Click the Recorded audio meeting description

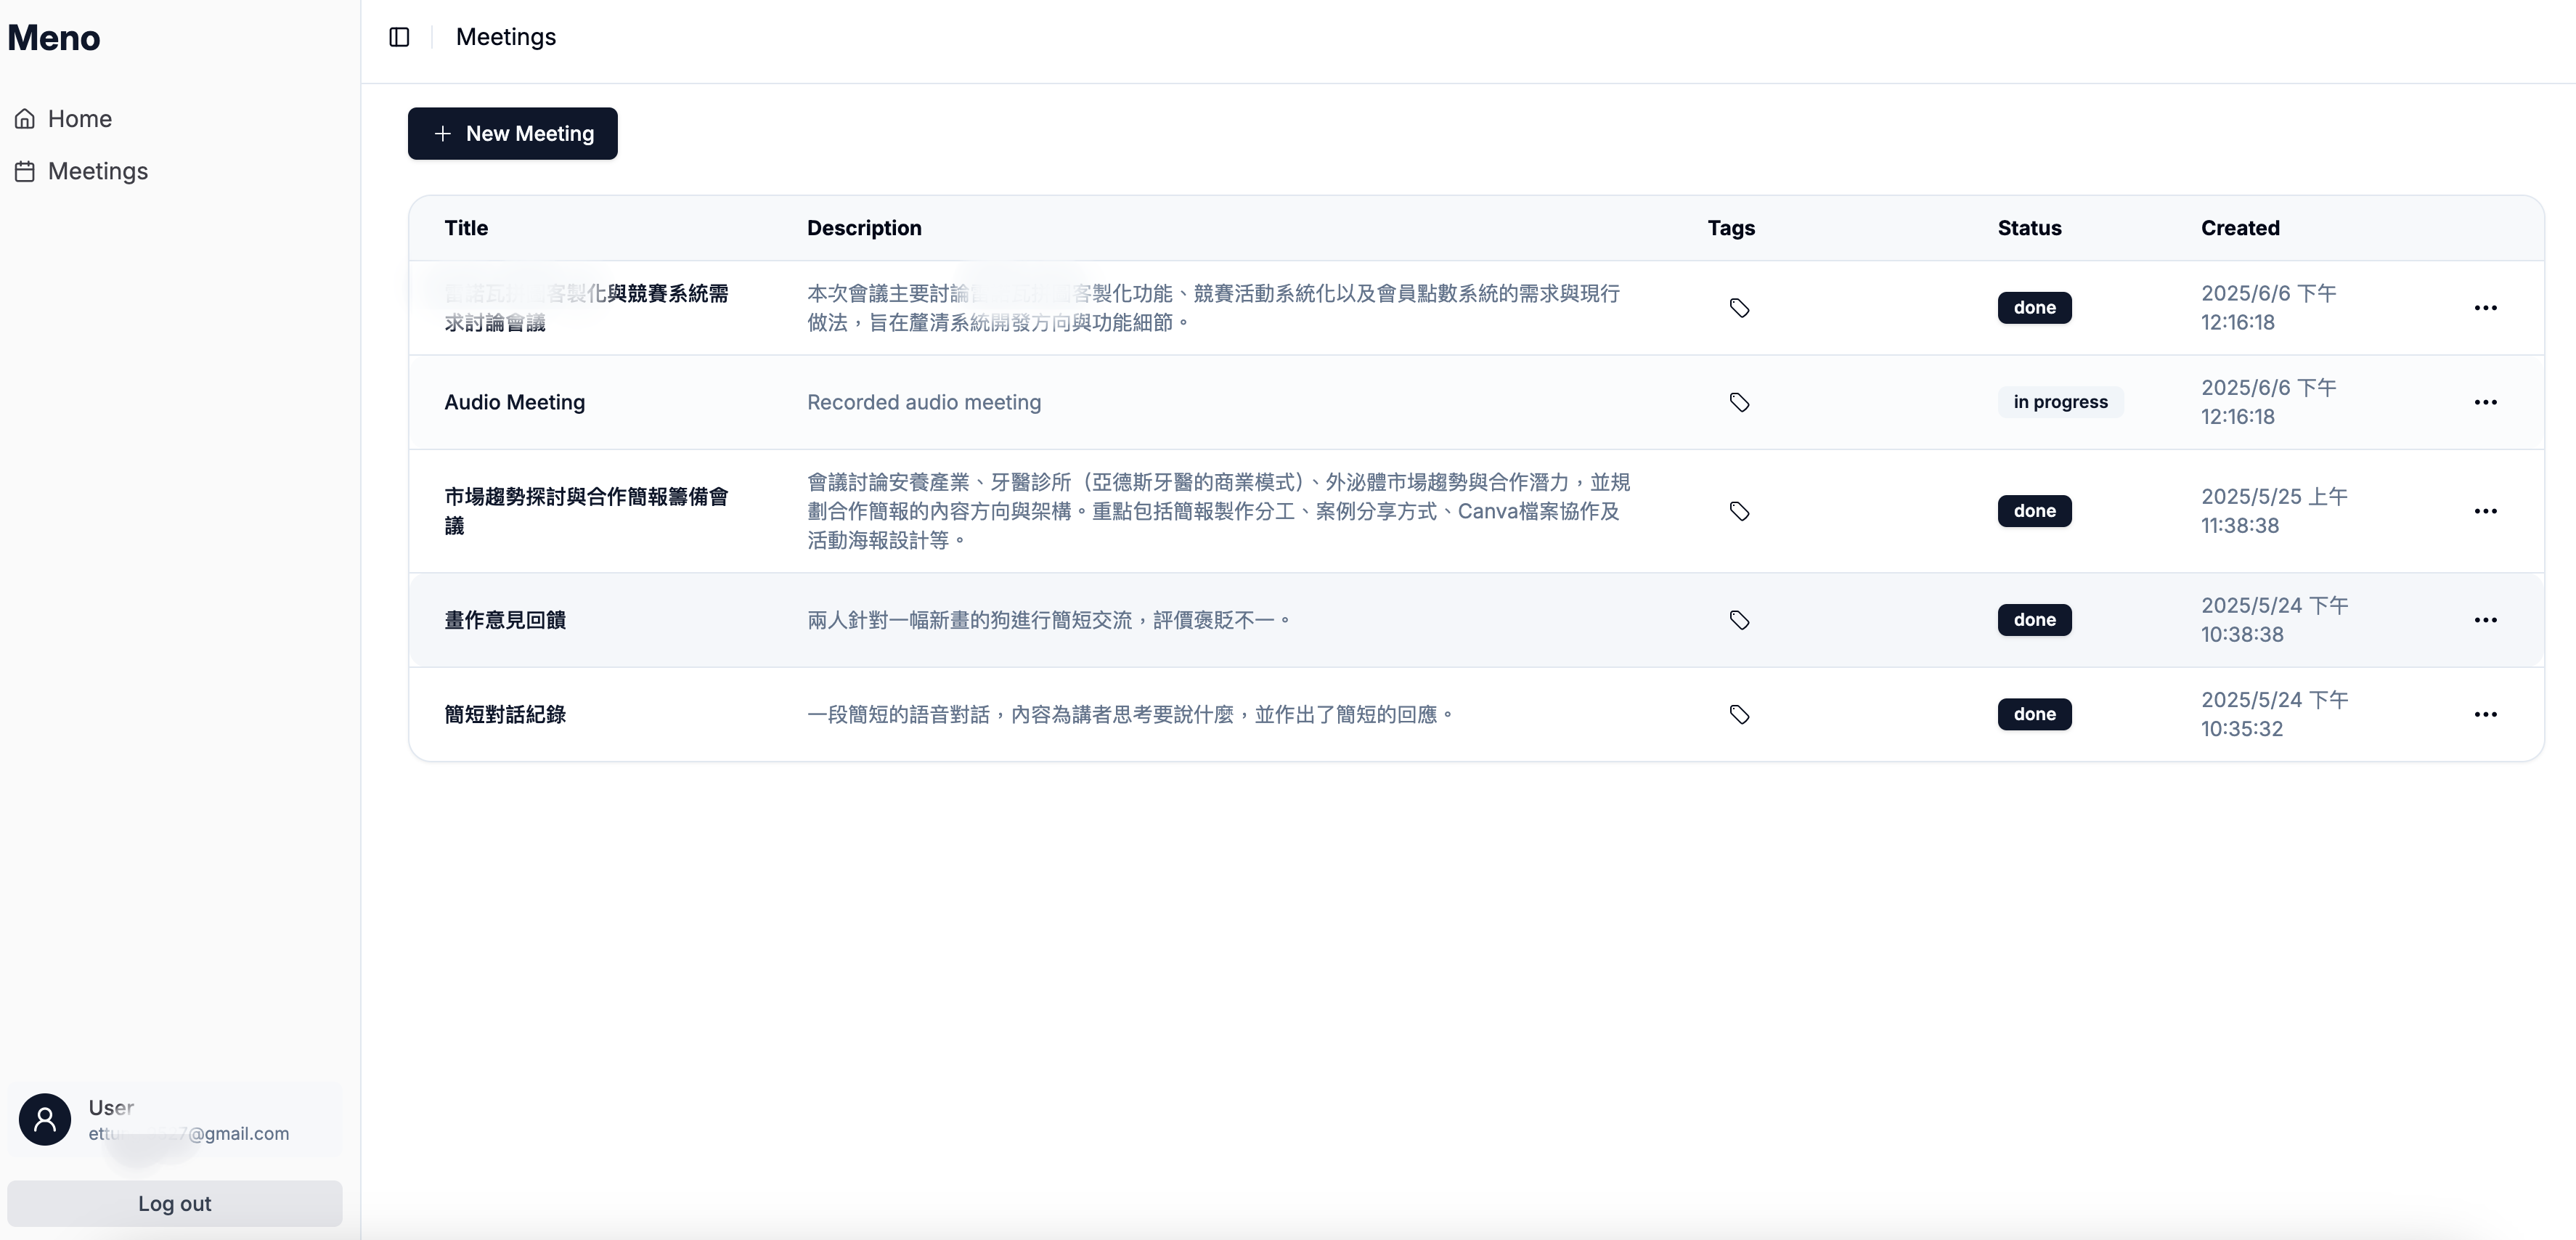924,402
